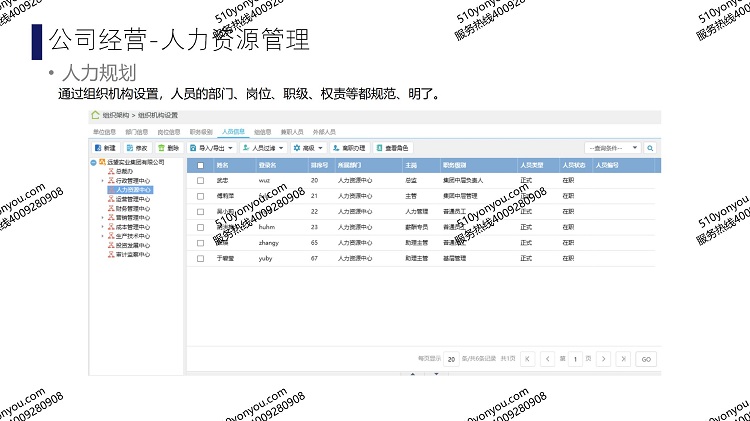Open the 导入/导出 dropdown

[x=210, y=147]
